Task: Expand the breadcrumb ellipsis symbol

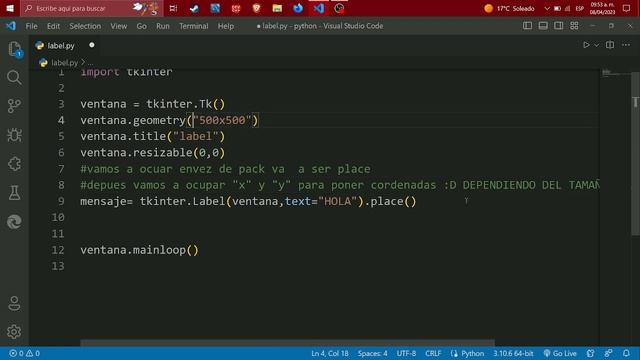Action: pyautogui.click(x=90, y=62)
